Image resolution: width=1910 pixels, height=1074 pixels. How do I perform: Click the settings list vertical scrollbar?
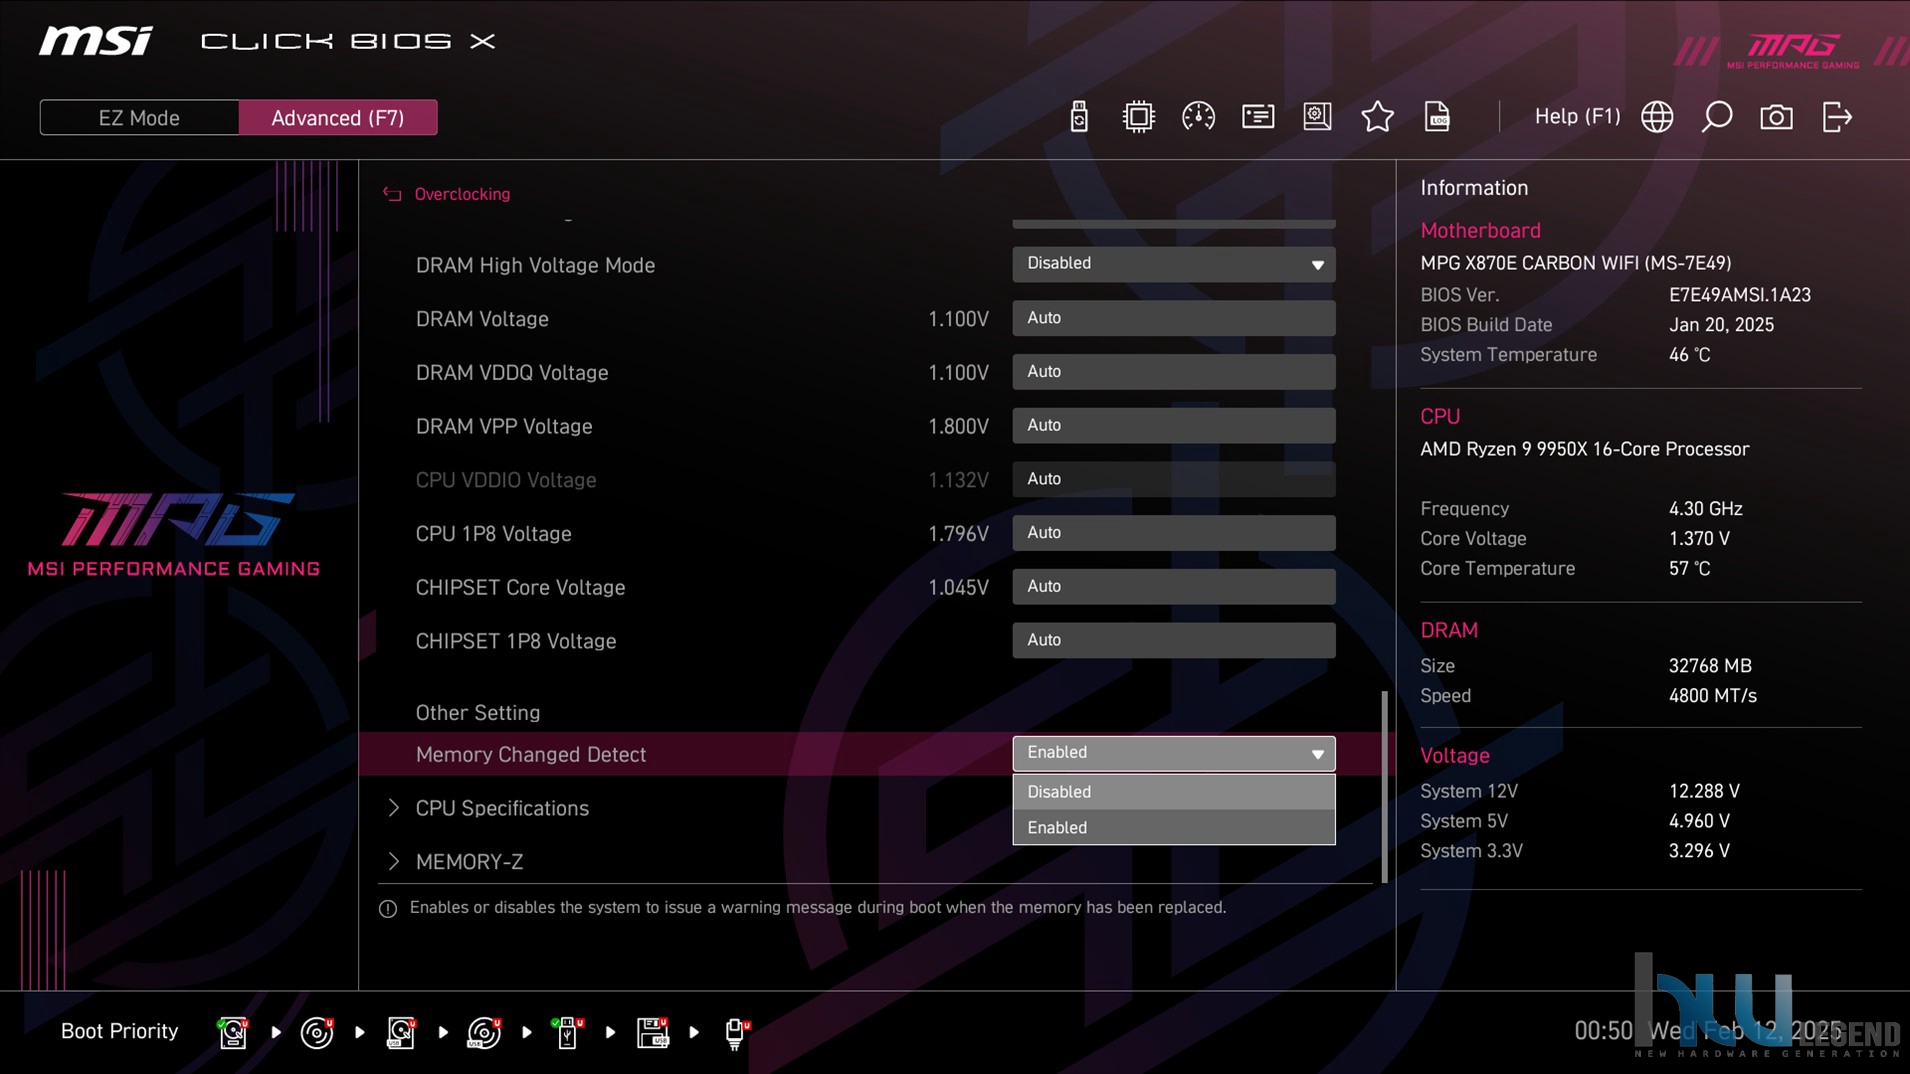click(x=1385, y=786)
